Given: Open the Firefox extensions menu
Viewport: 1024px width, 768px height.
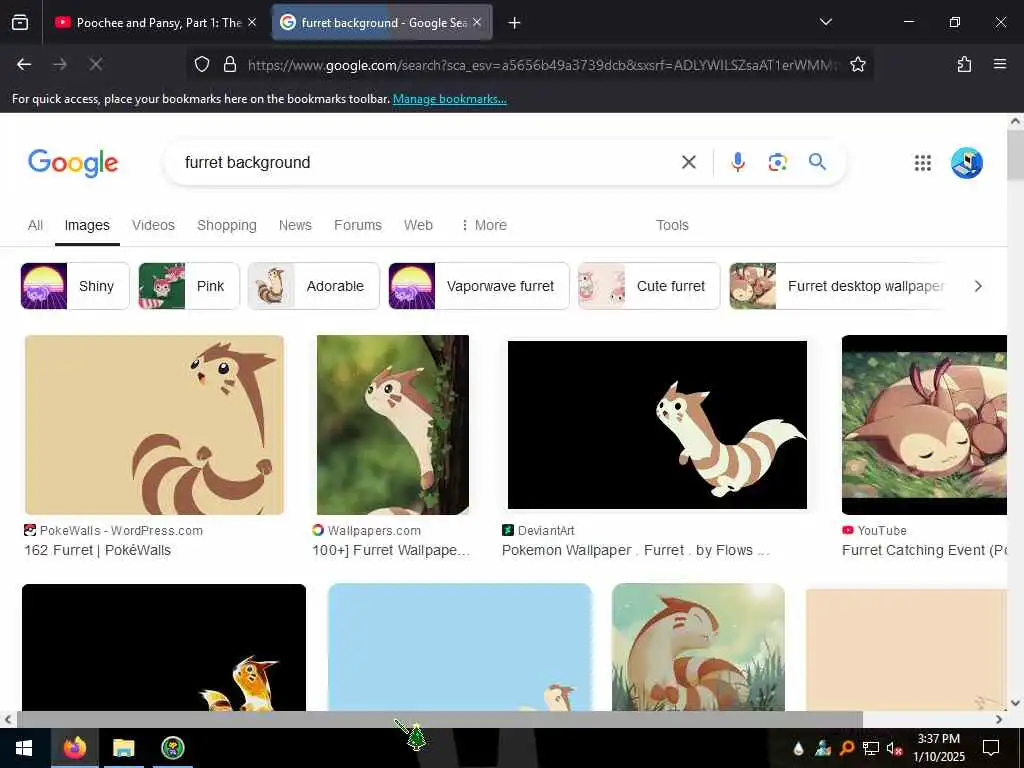Looking at the screenshot, I should click(x=964, y=64).
